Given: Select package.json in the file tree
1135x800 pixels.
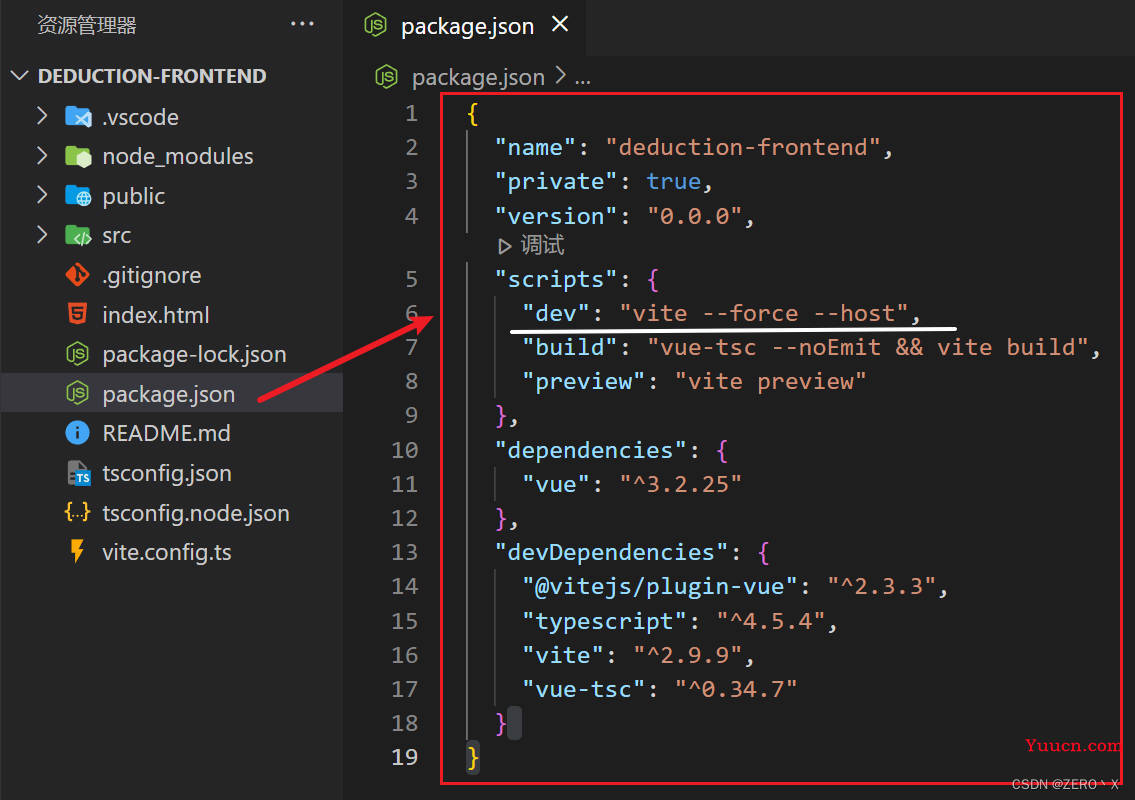Looking at the screenshot, I should click(x=169, y=394).
